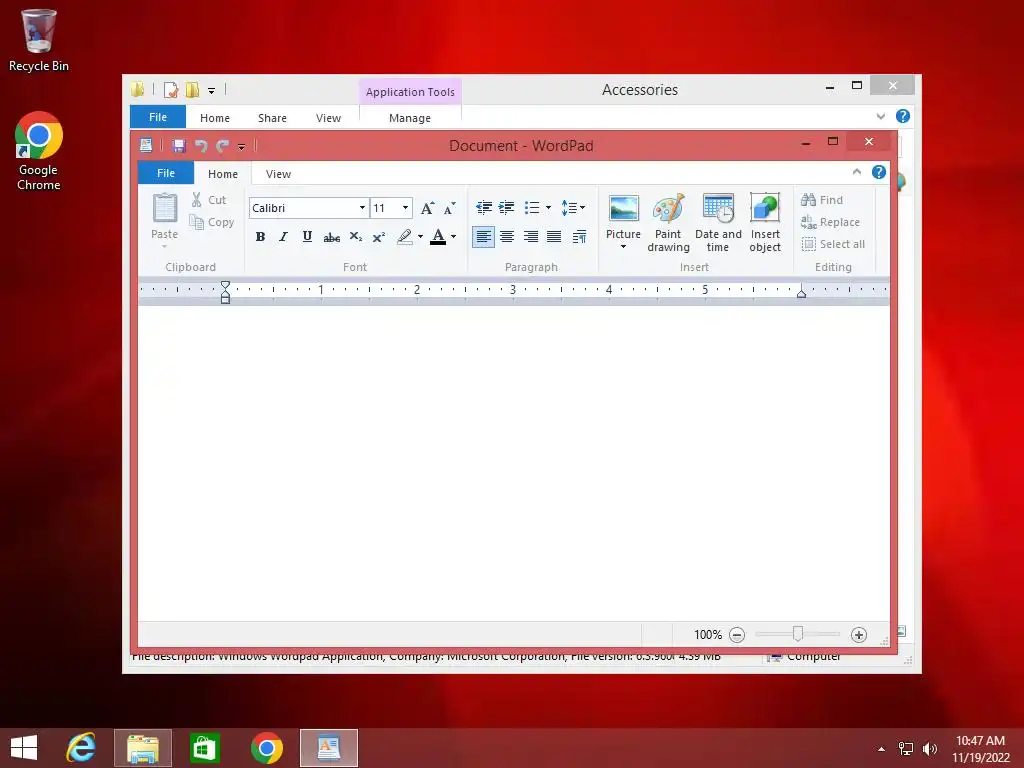Screen dimensions: 1024x768
Task: Select Justify text alignment
Action: click(554, 236)
